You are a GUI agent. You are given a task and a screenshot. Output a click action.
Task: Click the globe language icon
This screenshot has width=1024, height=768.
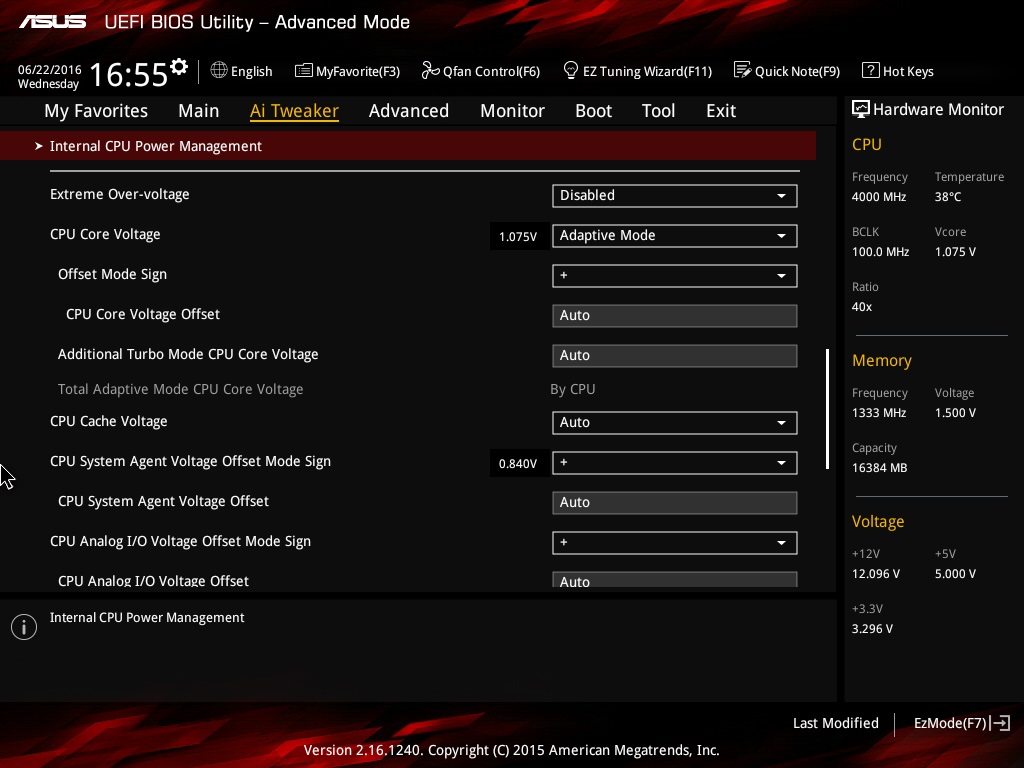(219, 70)
